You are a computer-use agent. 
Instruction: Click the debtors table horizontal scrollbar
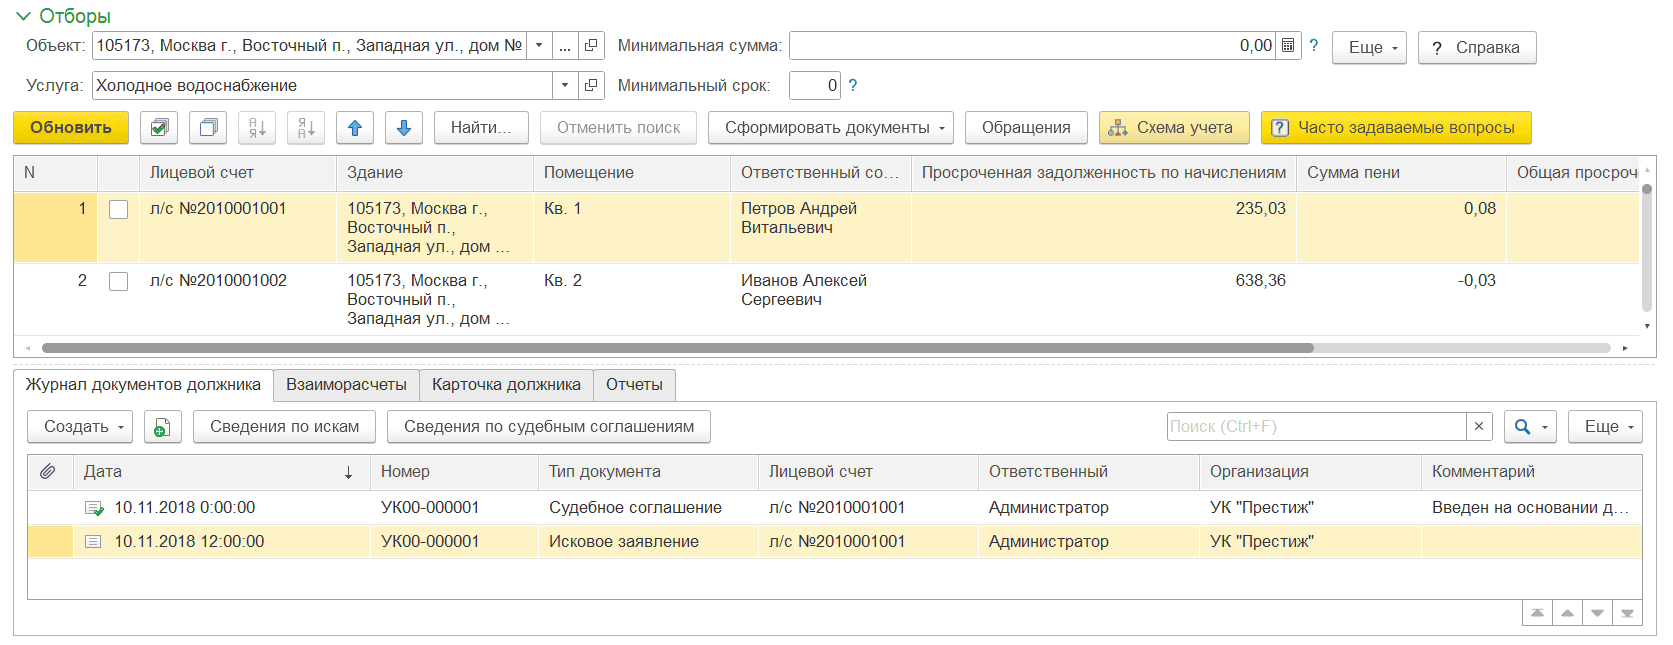tap(677, 348)
